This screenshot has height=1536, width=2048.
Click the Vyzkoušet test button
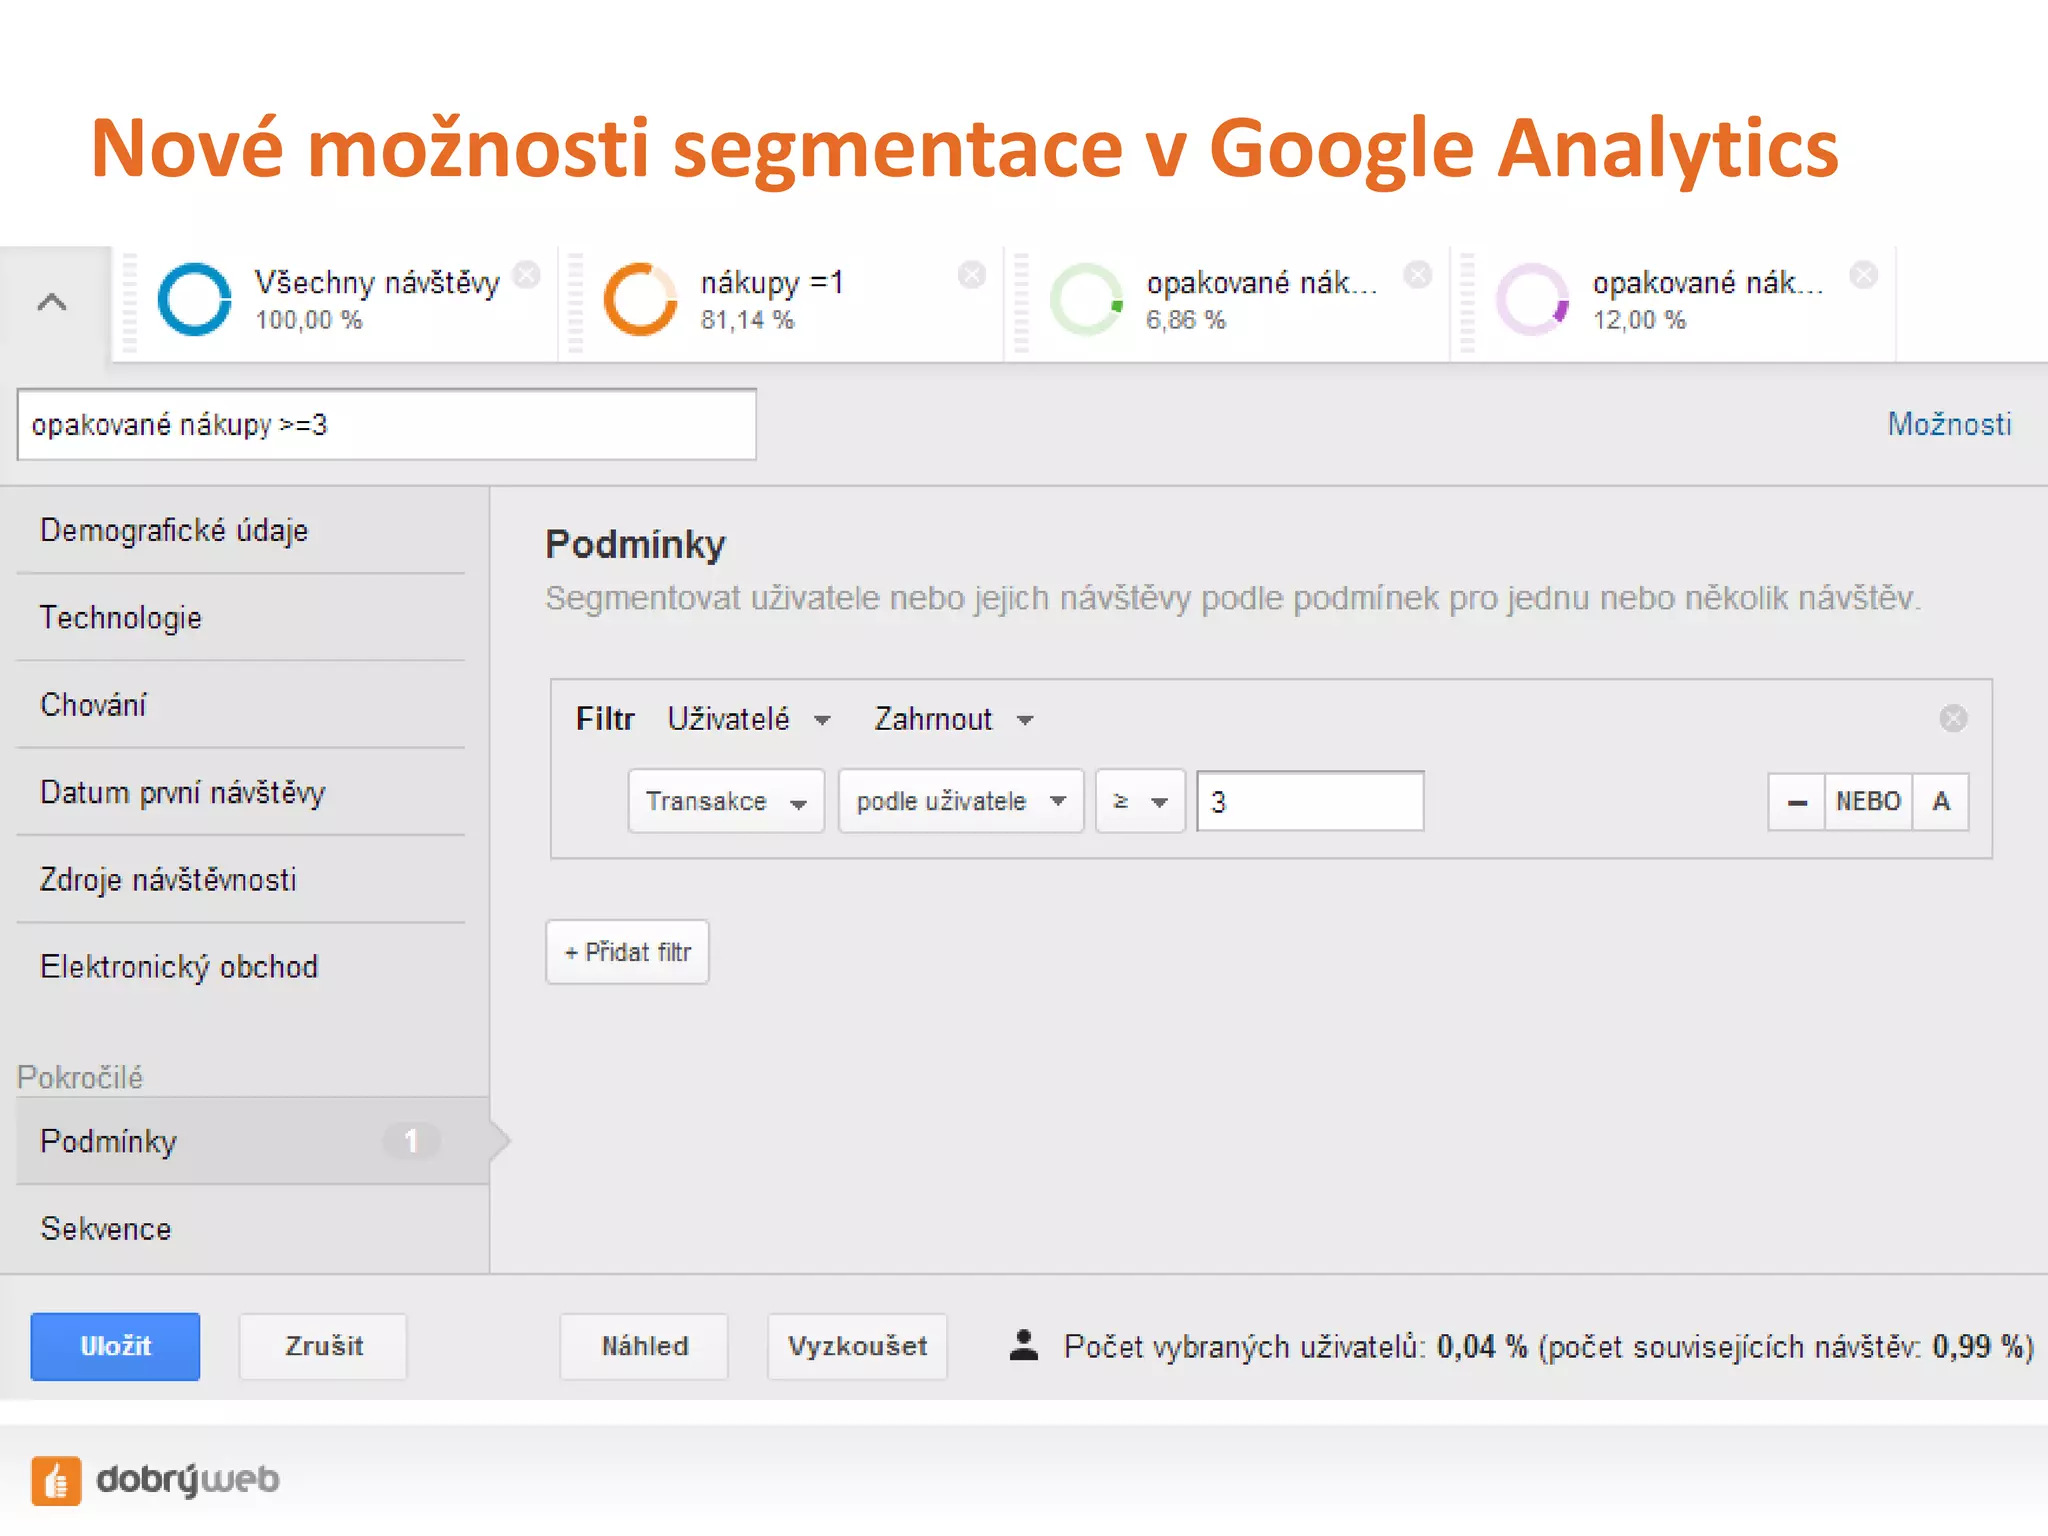click(858, 1346)
